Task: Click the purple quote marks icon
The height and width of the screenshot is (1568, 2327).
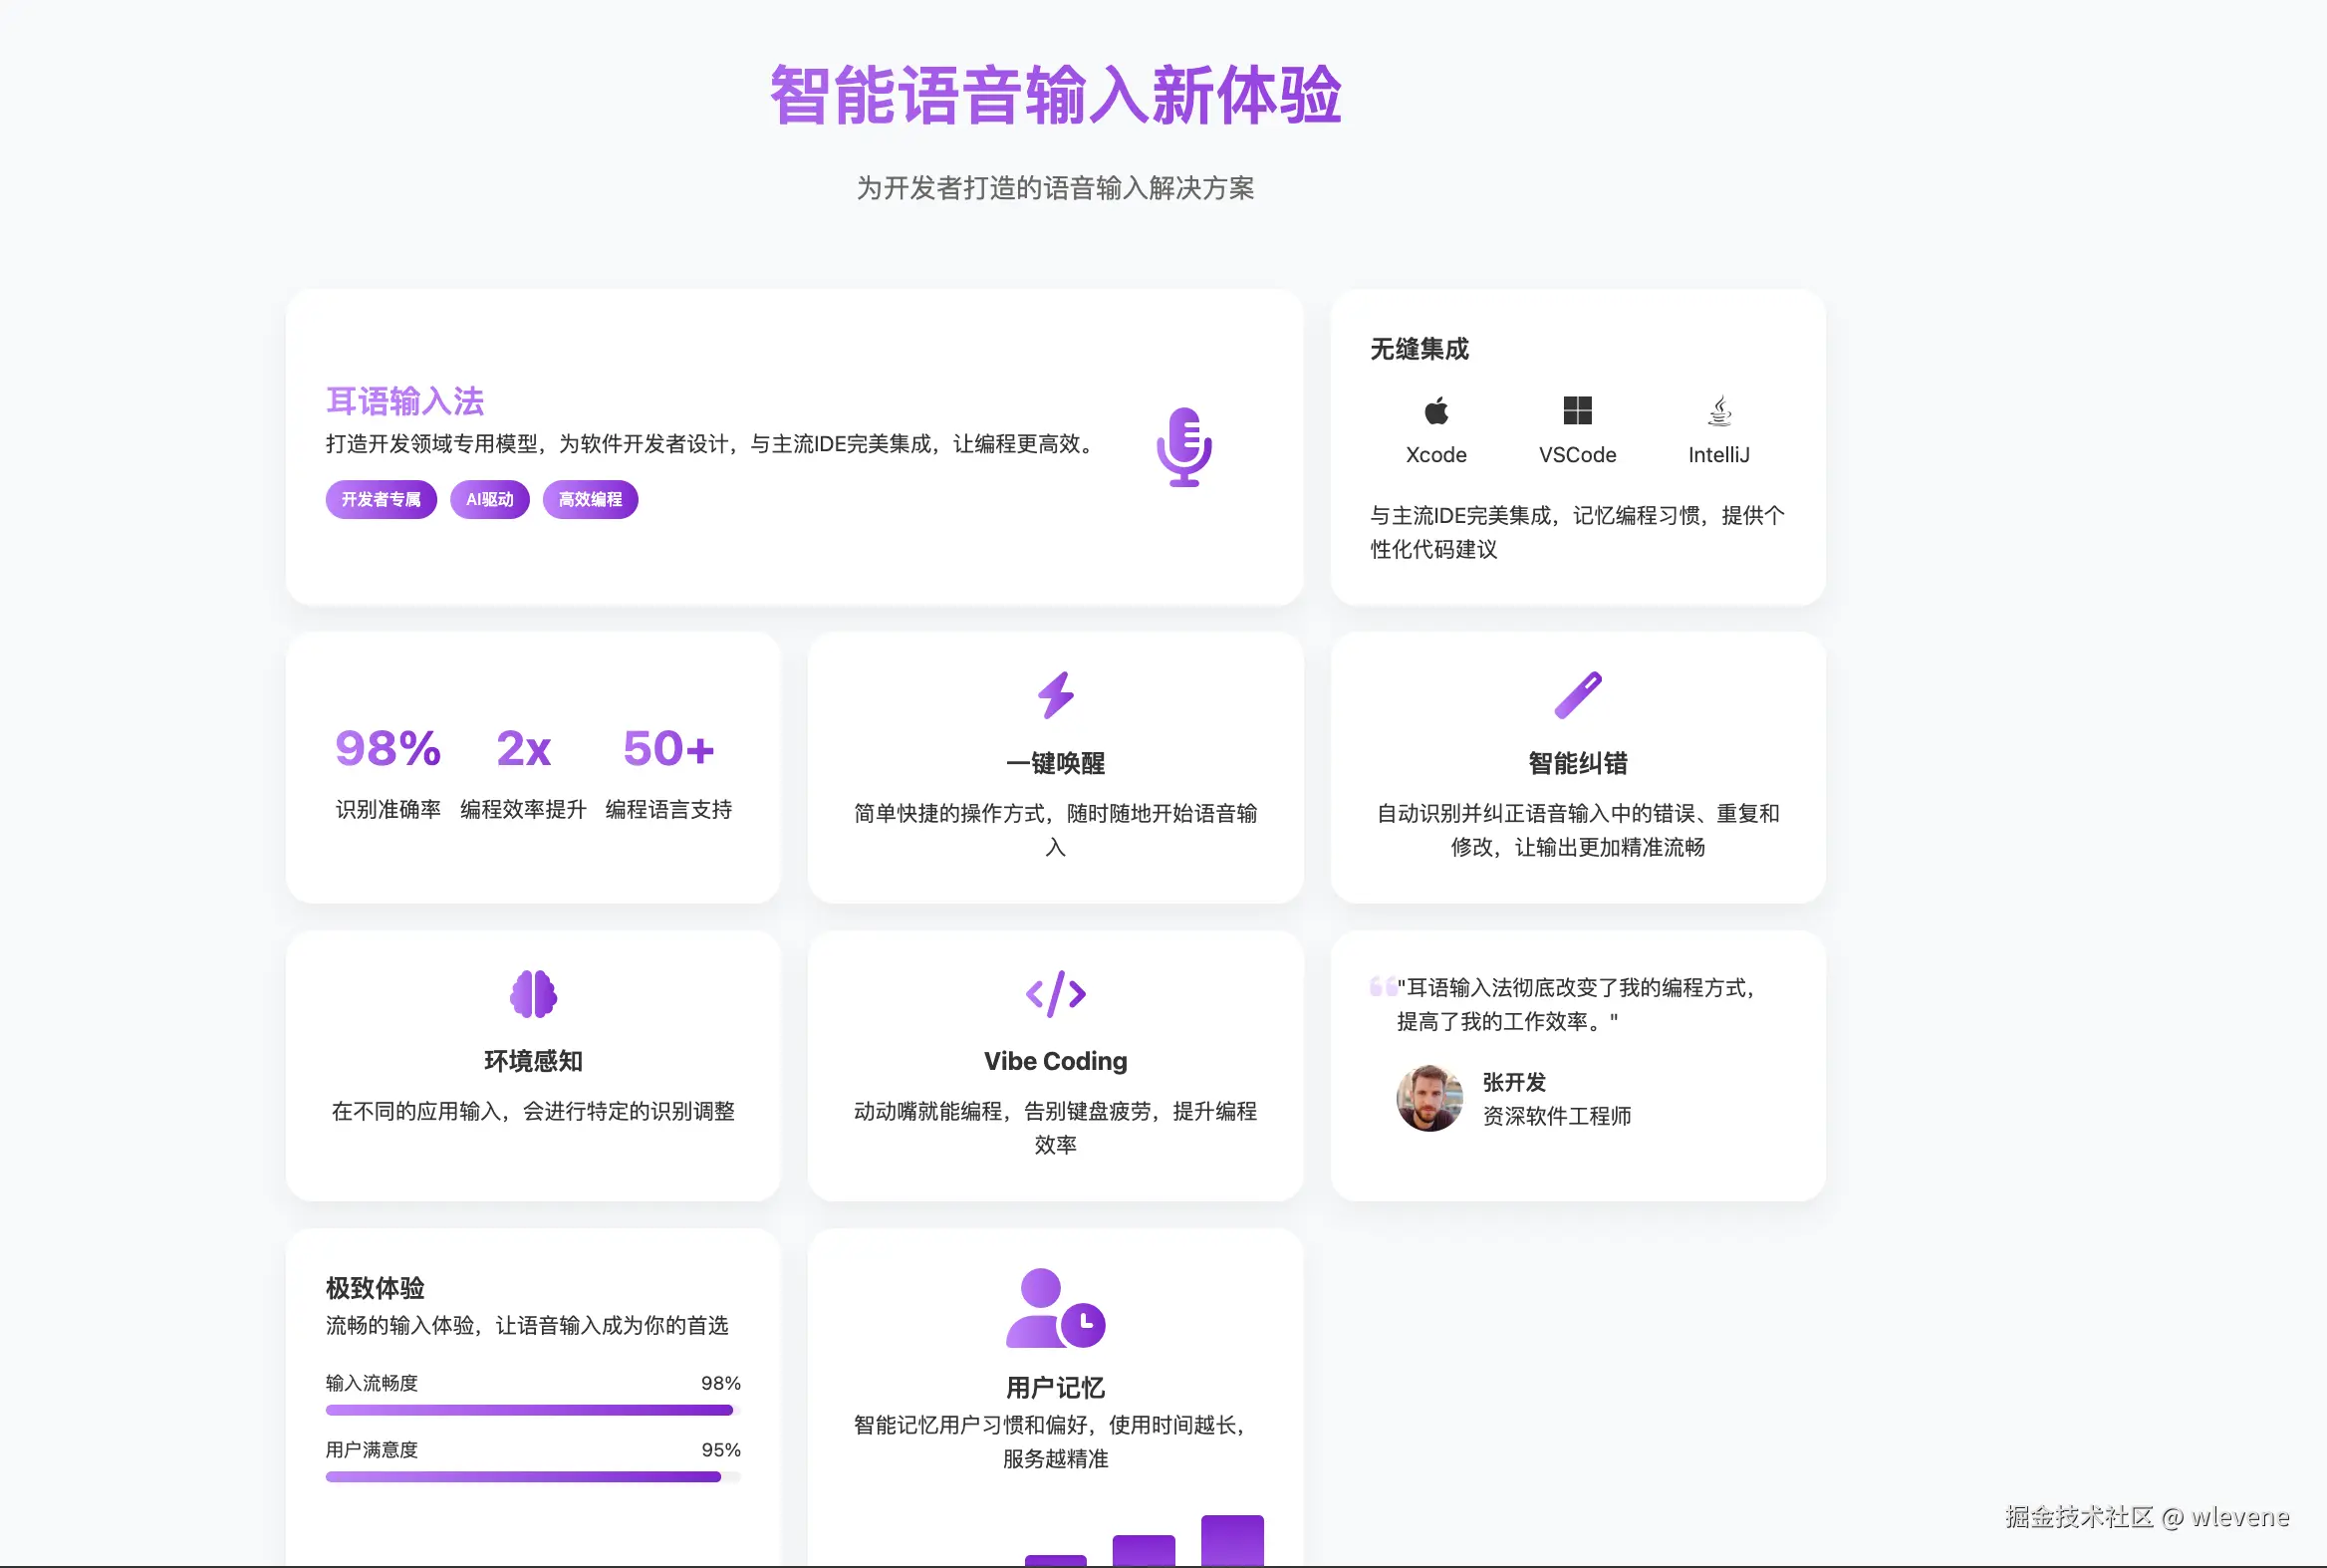Action: click(x=1382, y=987)
